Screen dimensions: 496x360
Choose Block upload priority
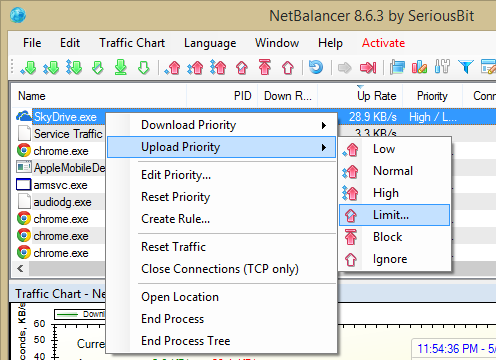[394, 237]
